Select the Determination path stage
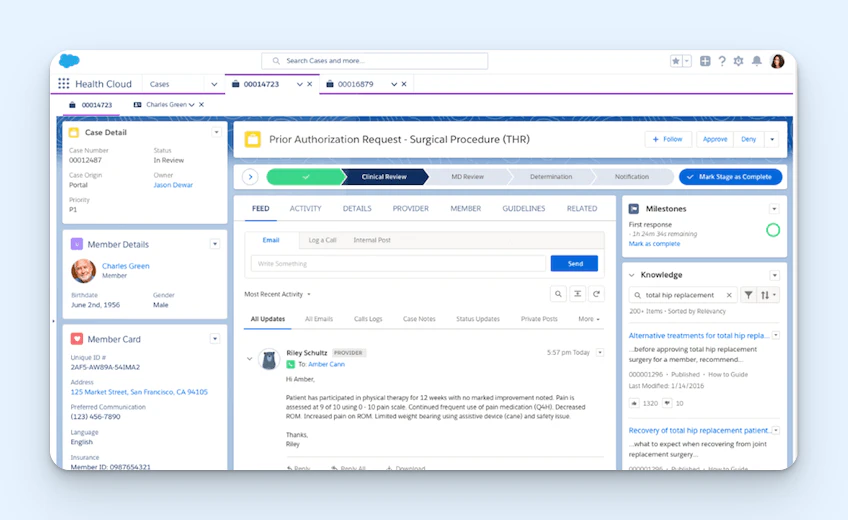The width and height of the screenshot is (848, 520). coord(551,177)
